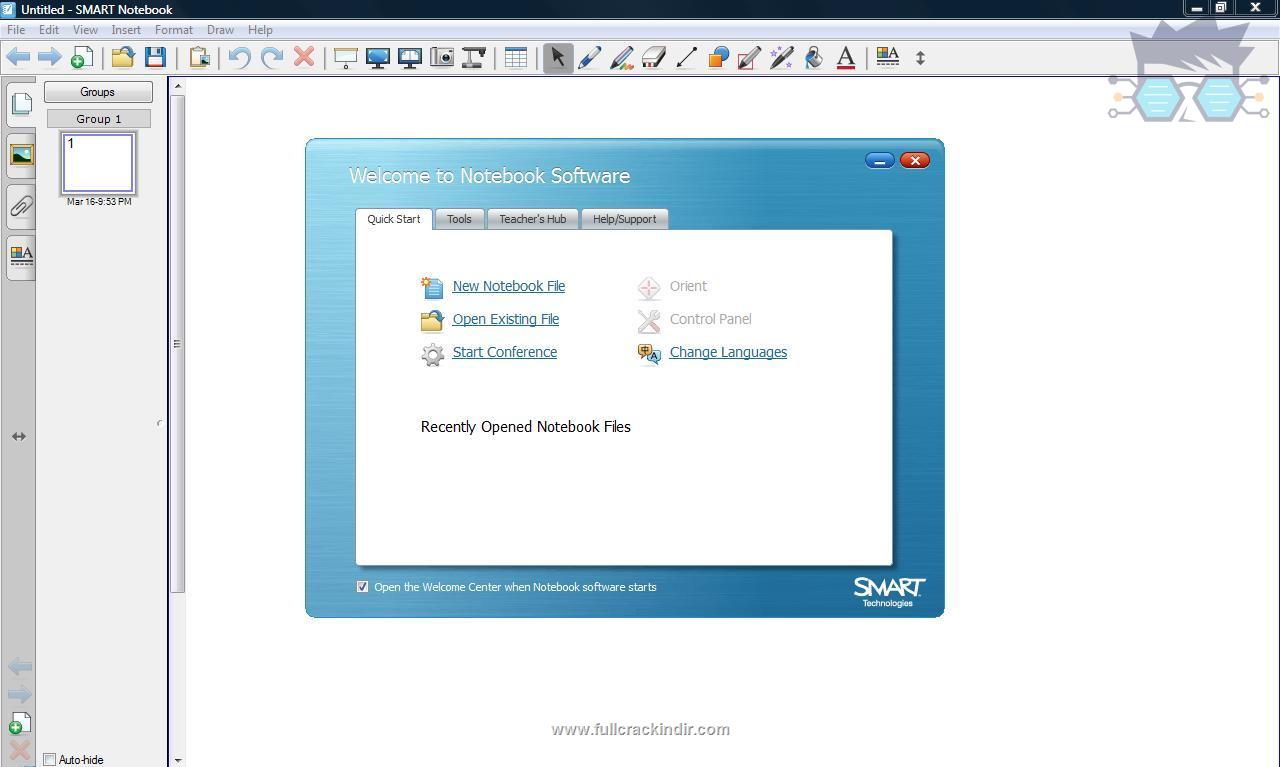Insert a table from the toolbar
1280x767 pixels.
516,57
